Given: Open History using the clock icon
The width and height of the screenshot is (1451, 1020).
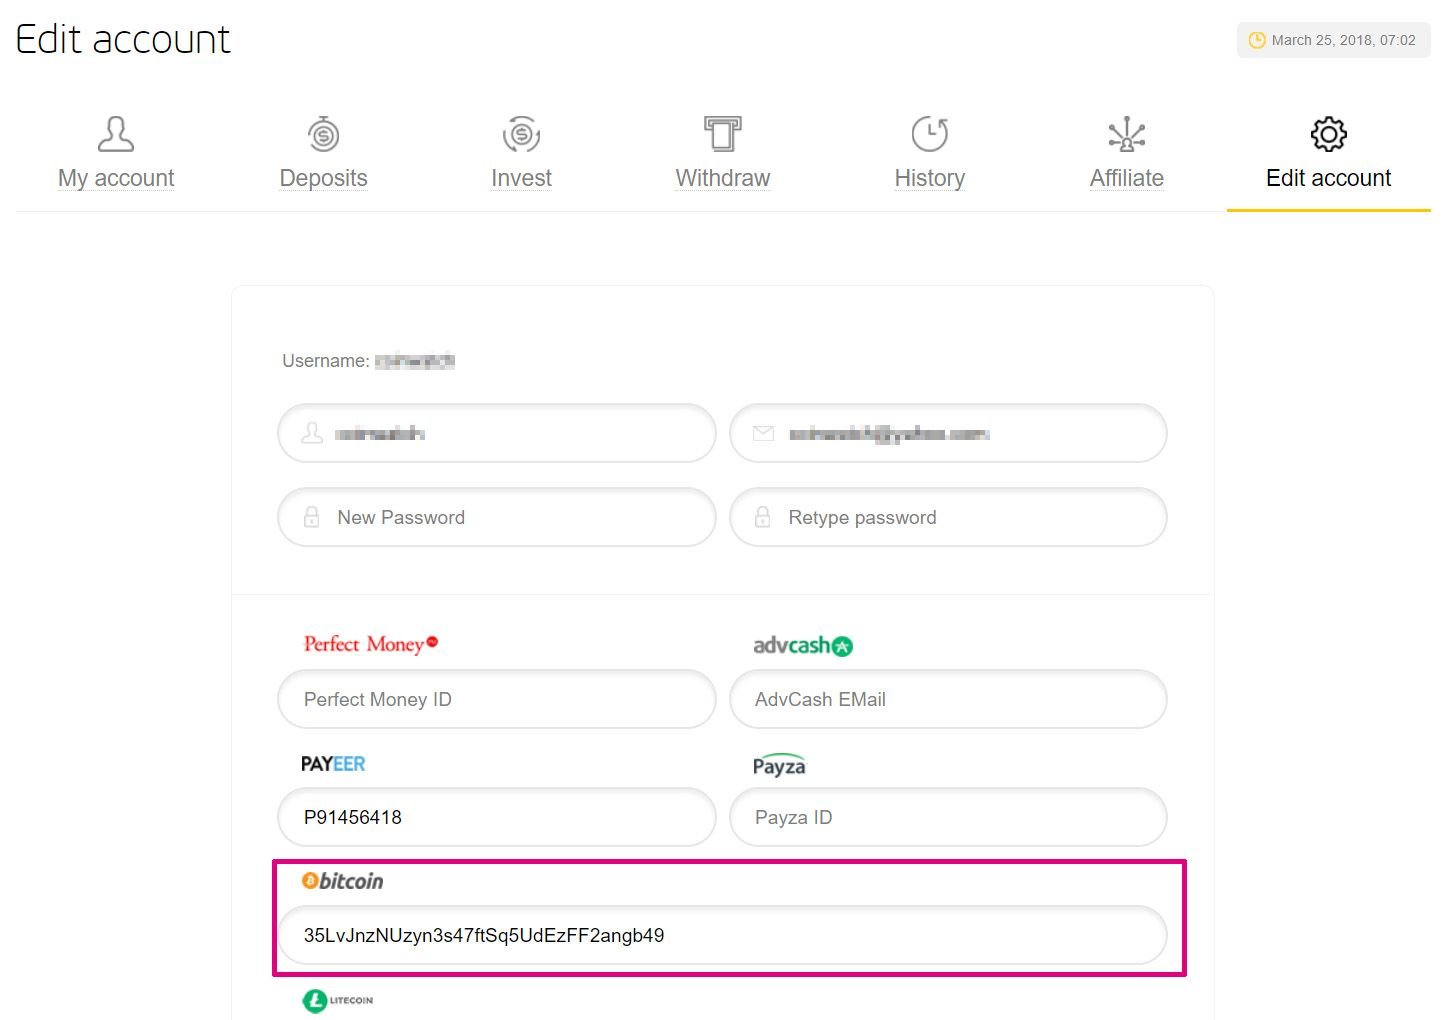Looking at the screenshot, I should click(x=929, y=134).
